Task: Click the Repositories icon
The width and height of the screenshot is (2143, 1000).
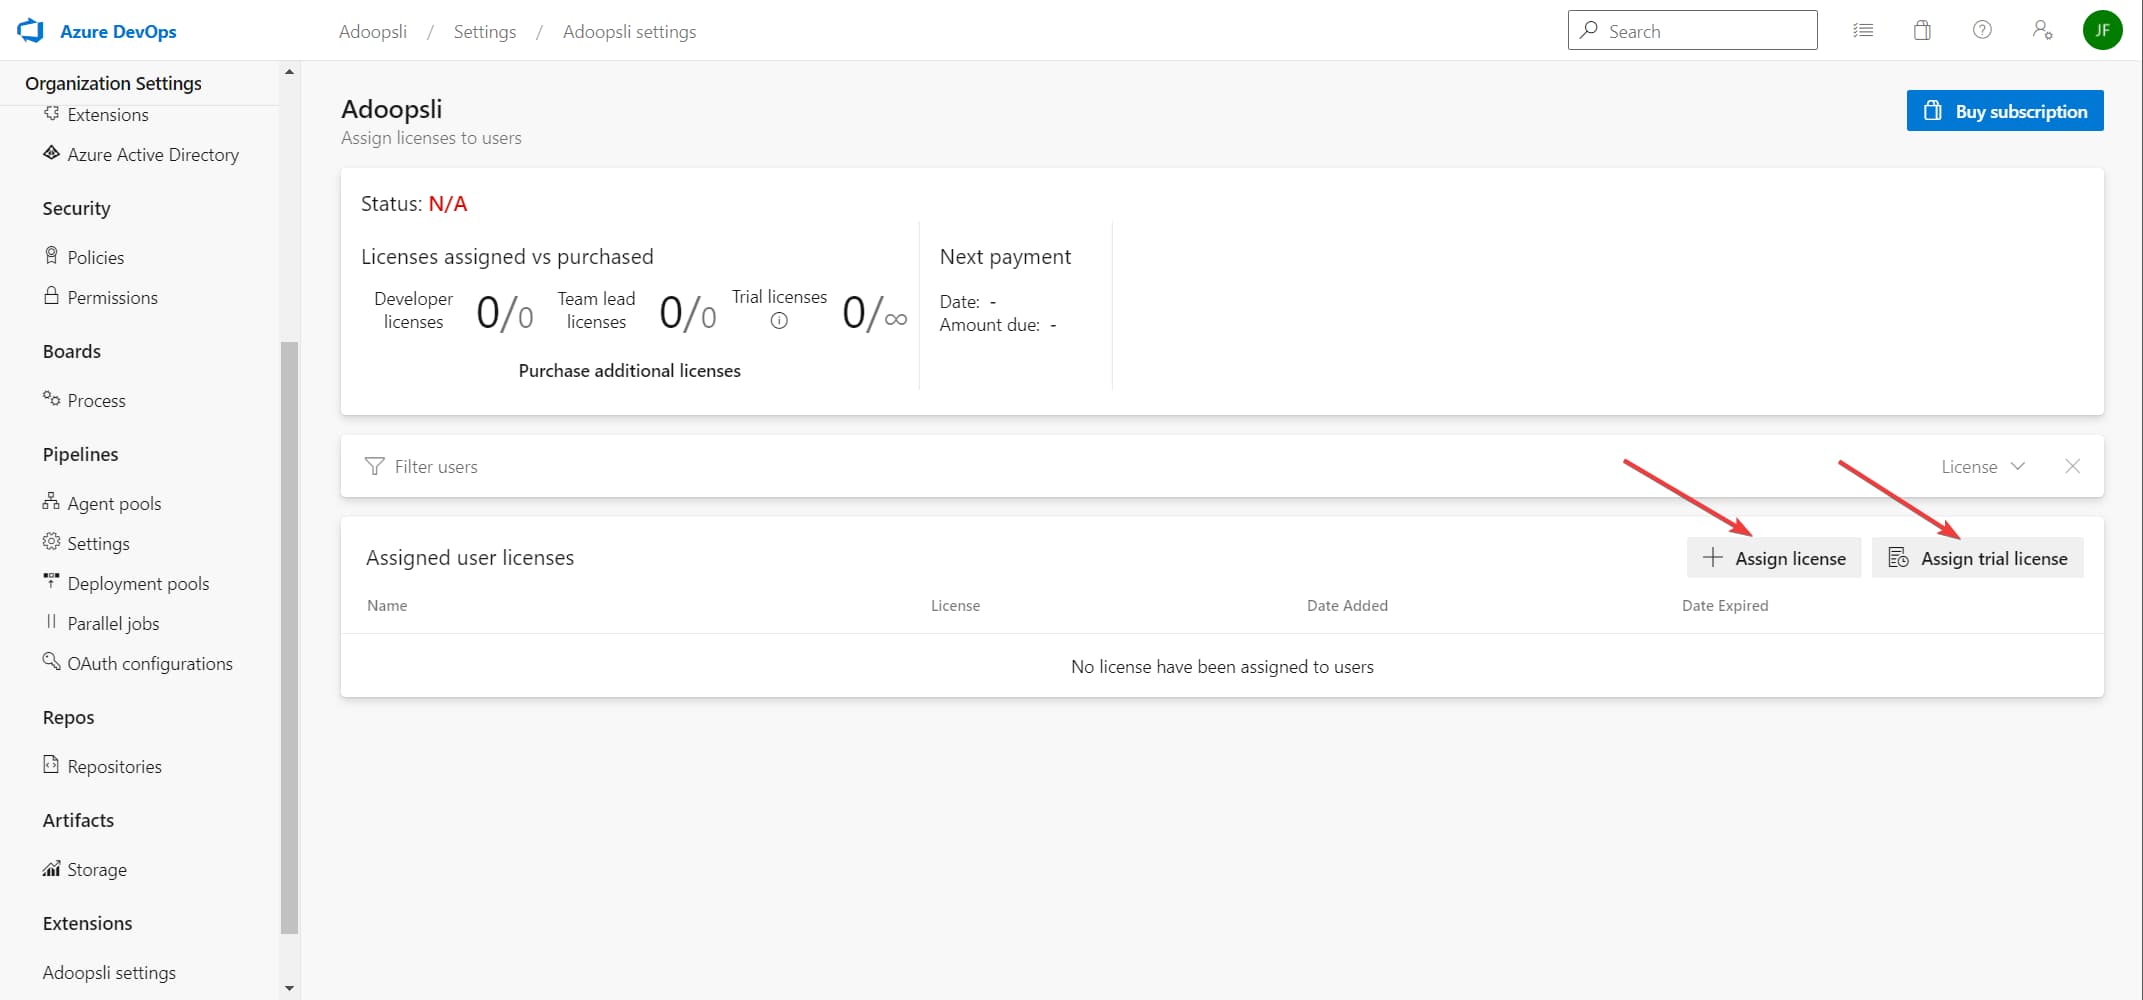Action: click(x=51, y=764)
